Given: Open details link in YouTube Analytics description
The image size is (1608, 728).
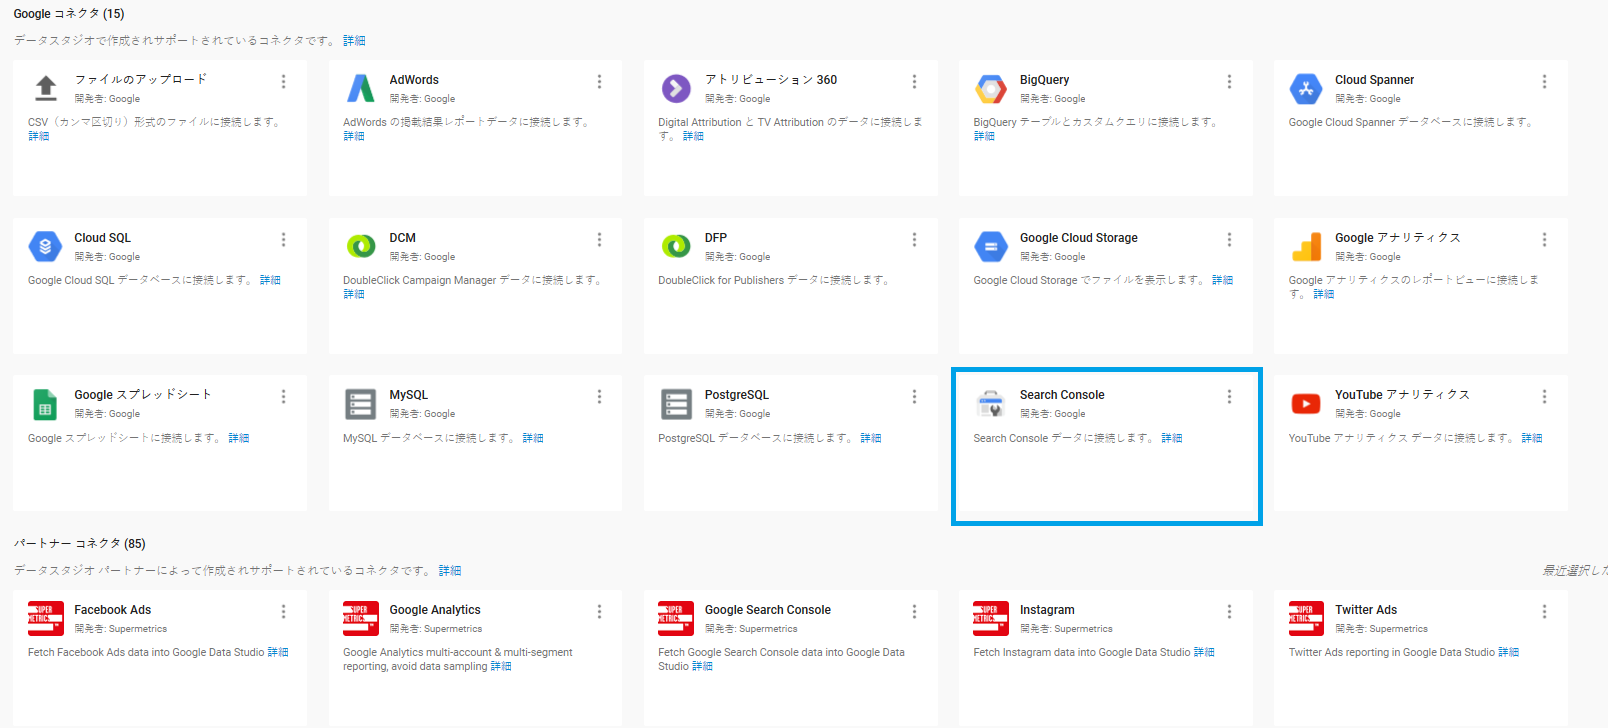Looking at the screenshot, I should point(1532,438).
